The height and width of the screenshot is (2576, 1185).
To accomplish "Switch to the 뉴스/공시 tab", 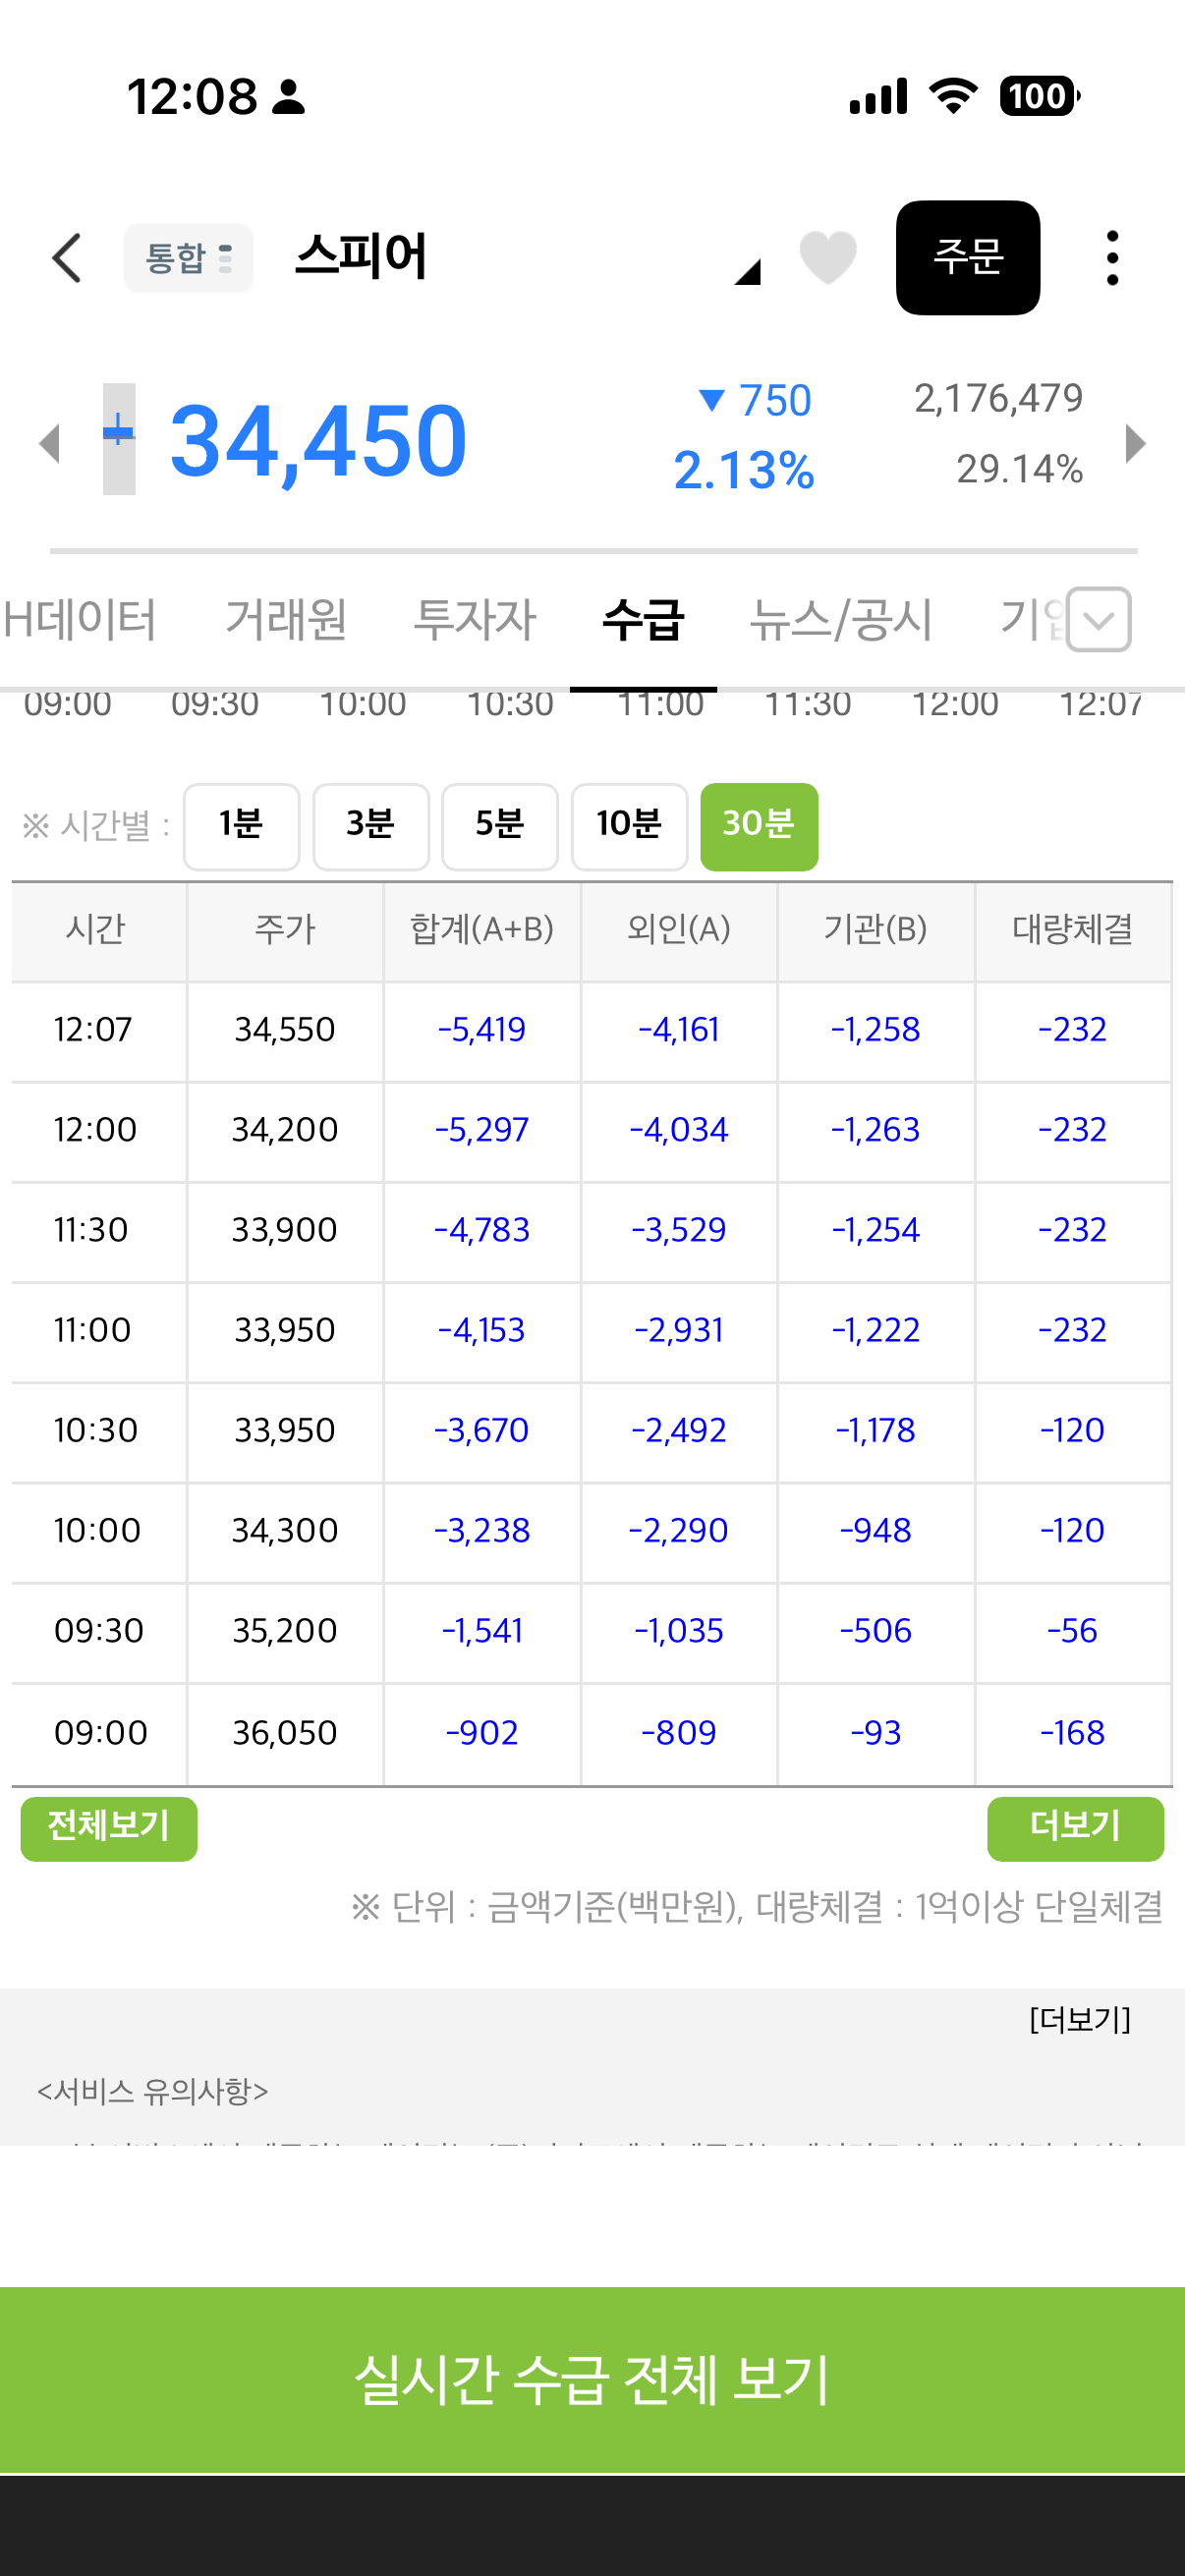I will coord(841,620).
